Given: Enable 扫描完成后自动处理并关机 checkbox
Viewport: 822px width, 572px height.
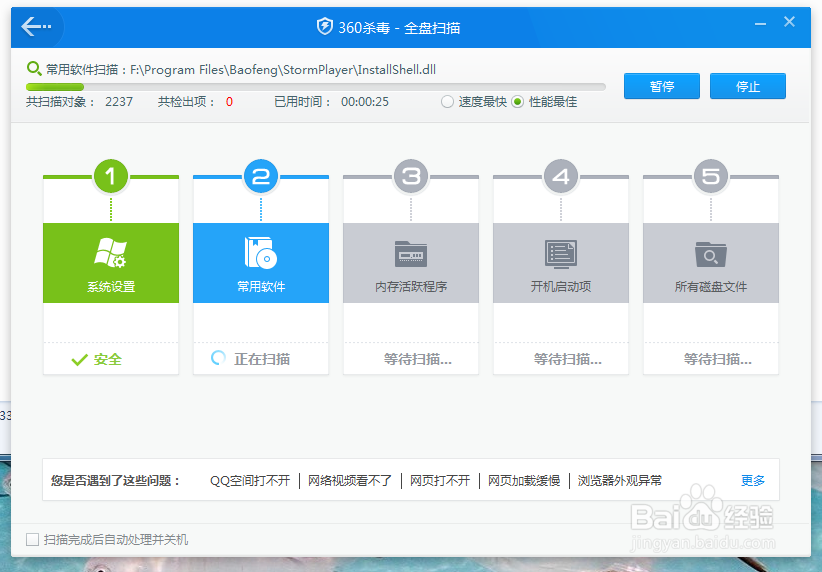Looking at the screenshot, I should [33, 539].
